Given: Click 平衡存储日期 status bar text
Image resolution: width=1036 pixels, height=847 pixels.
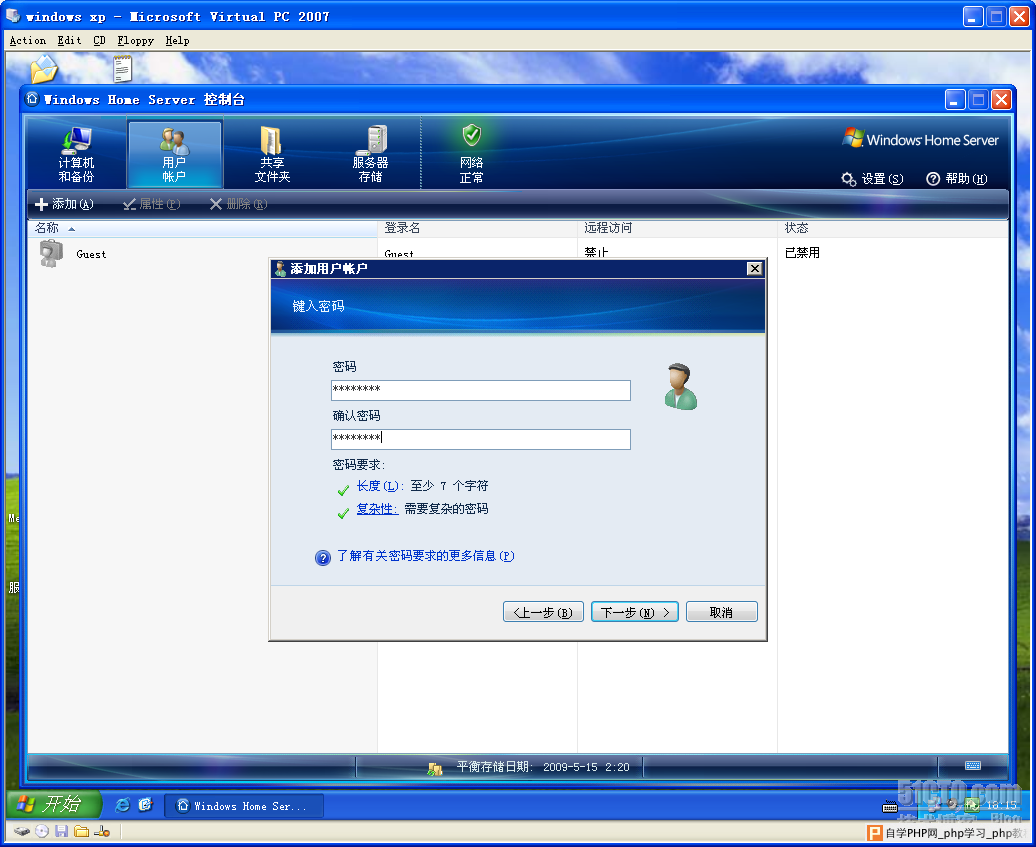Looking at the screenshot, I should (x=543, y=767).
